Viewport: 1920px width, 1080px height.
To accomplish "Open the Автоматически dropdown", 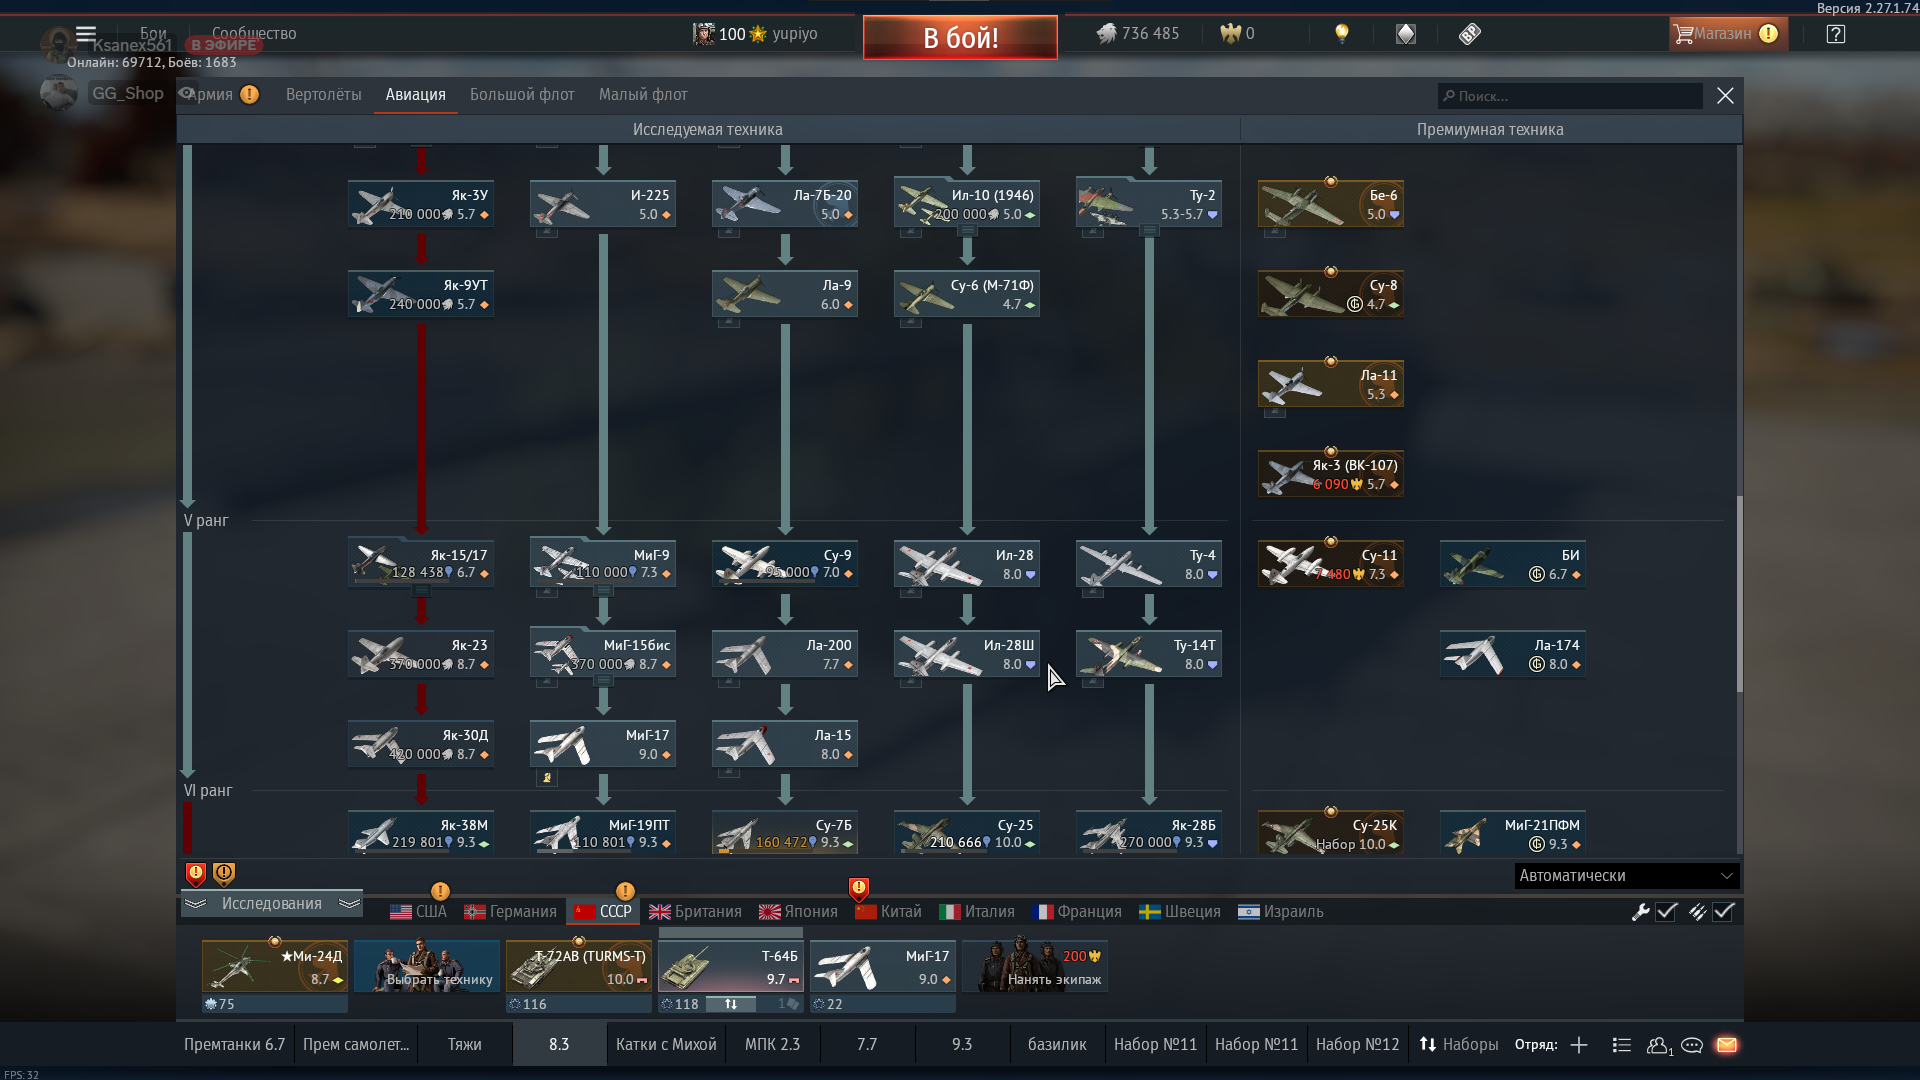I will pos(1626,876).
